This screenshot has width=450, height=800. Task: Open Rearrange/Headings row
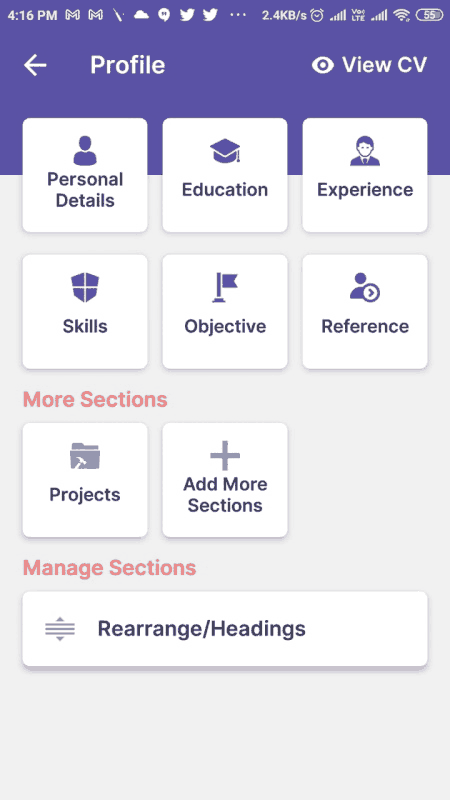coord(225,629)
